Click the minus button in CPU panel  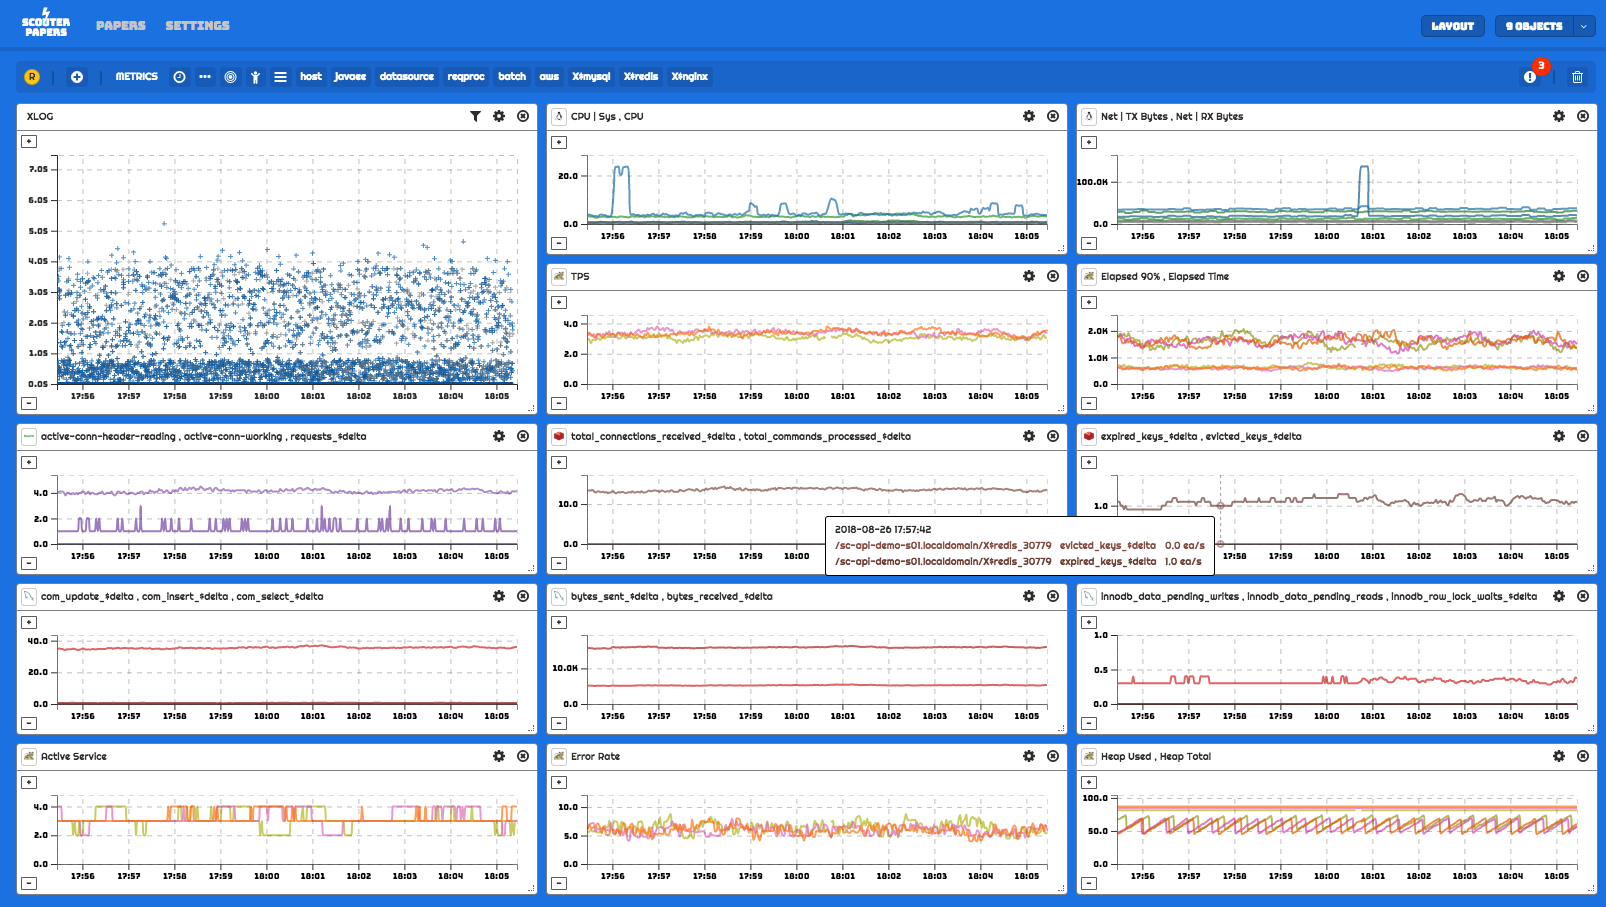click(x=559, y=243)
